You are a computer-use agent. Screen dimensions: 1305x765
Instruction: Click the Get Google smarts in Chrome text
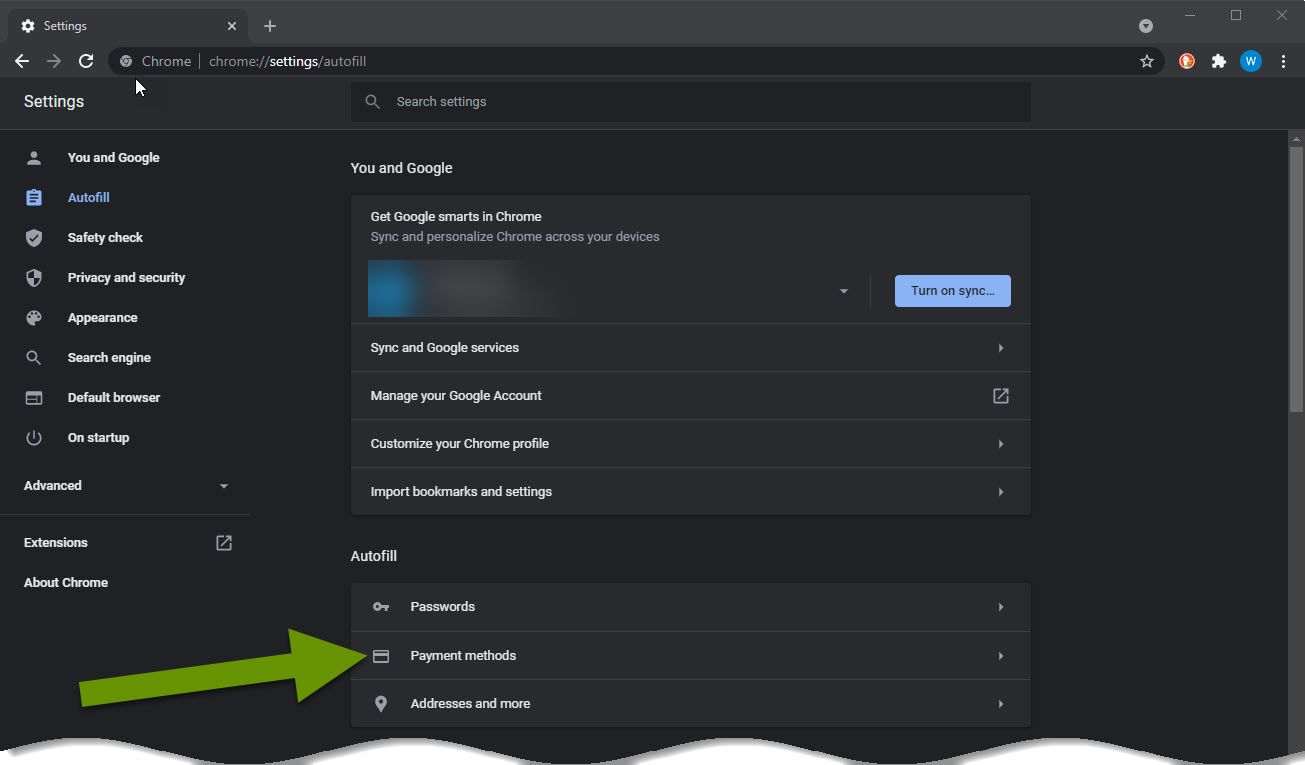(x=456, y=216)
